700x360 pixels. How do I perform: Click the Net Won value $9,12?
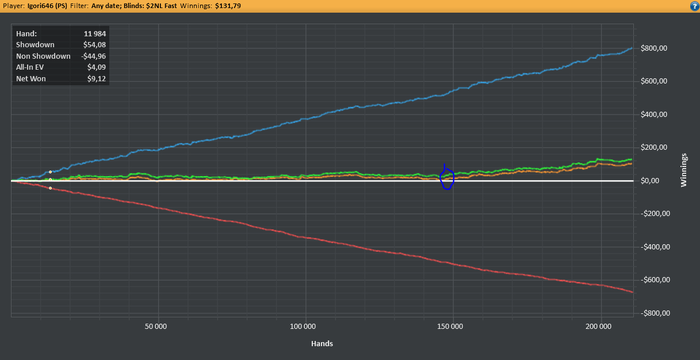[97, 79]
